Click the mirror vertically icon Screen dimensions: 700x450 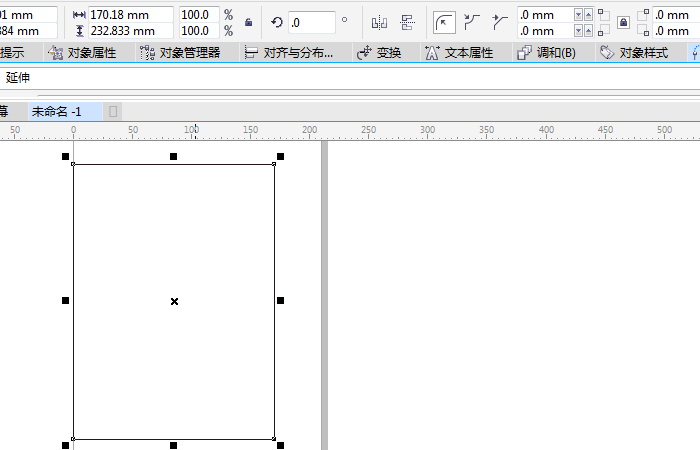tap(407, 22)
